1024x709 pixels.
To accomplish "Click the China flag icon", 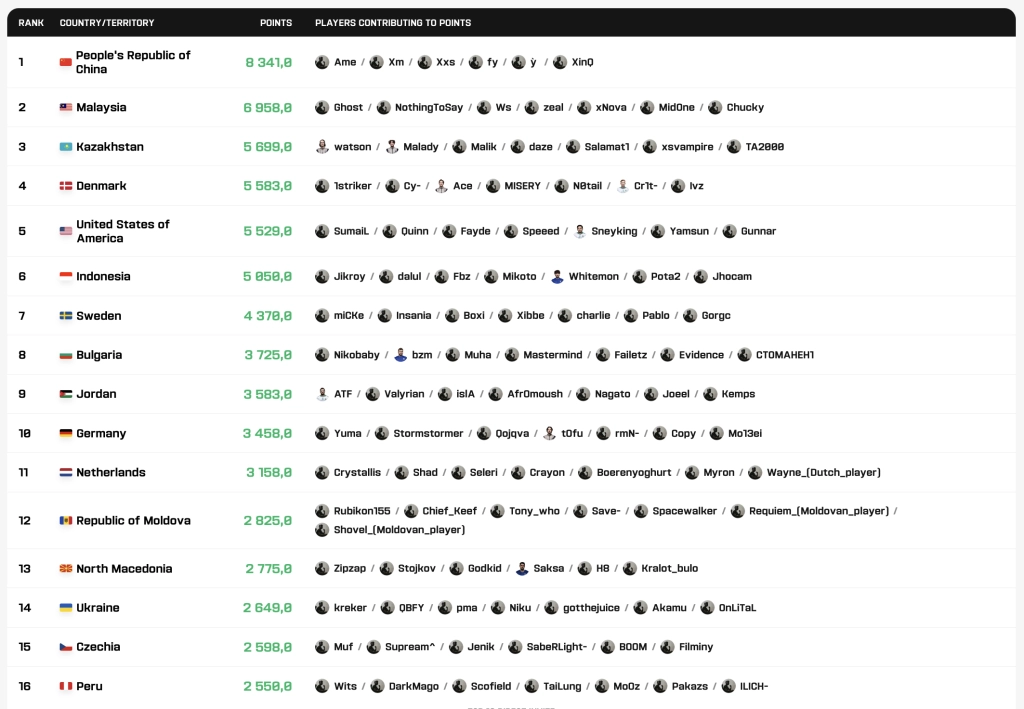I will click(x=65, y=62).
